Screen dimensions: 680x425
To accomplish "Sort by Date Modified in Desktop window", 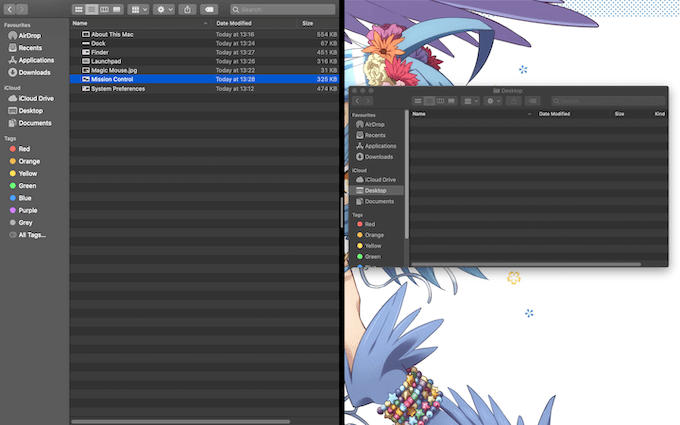I will (572, 114).
